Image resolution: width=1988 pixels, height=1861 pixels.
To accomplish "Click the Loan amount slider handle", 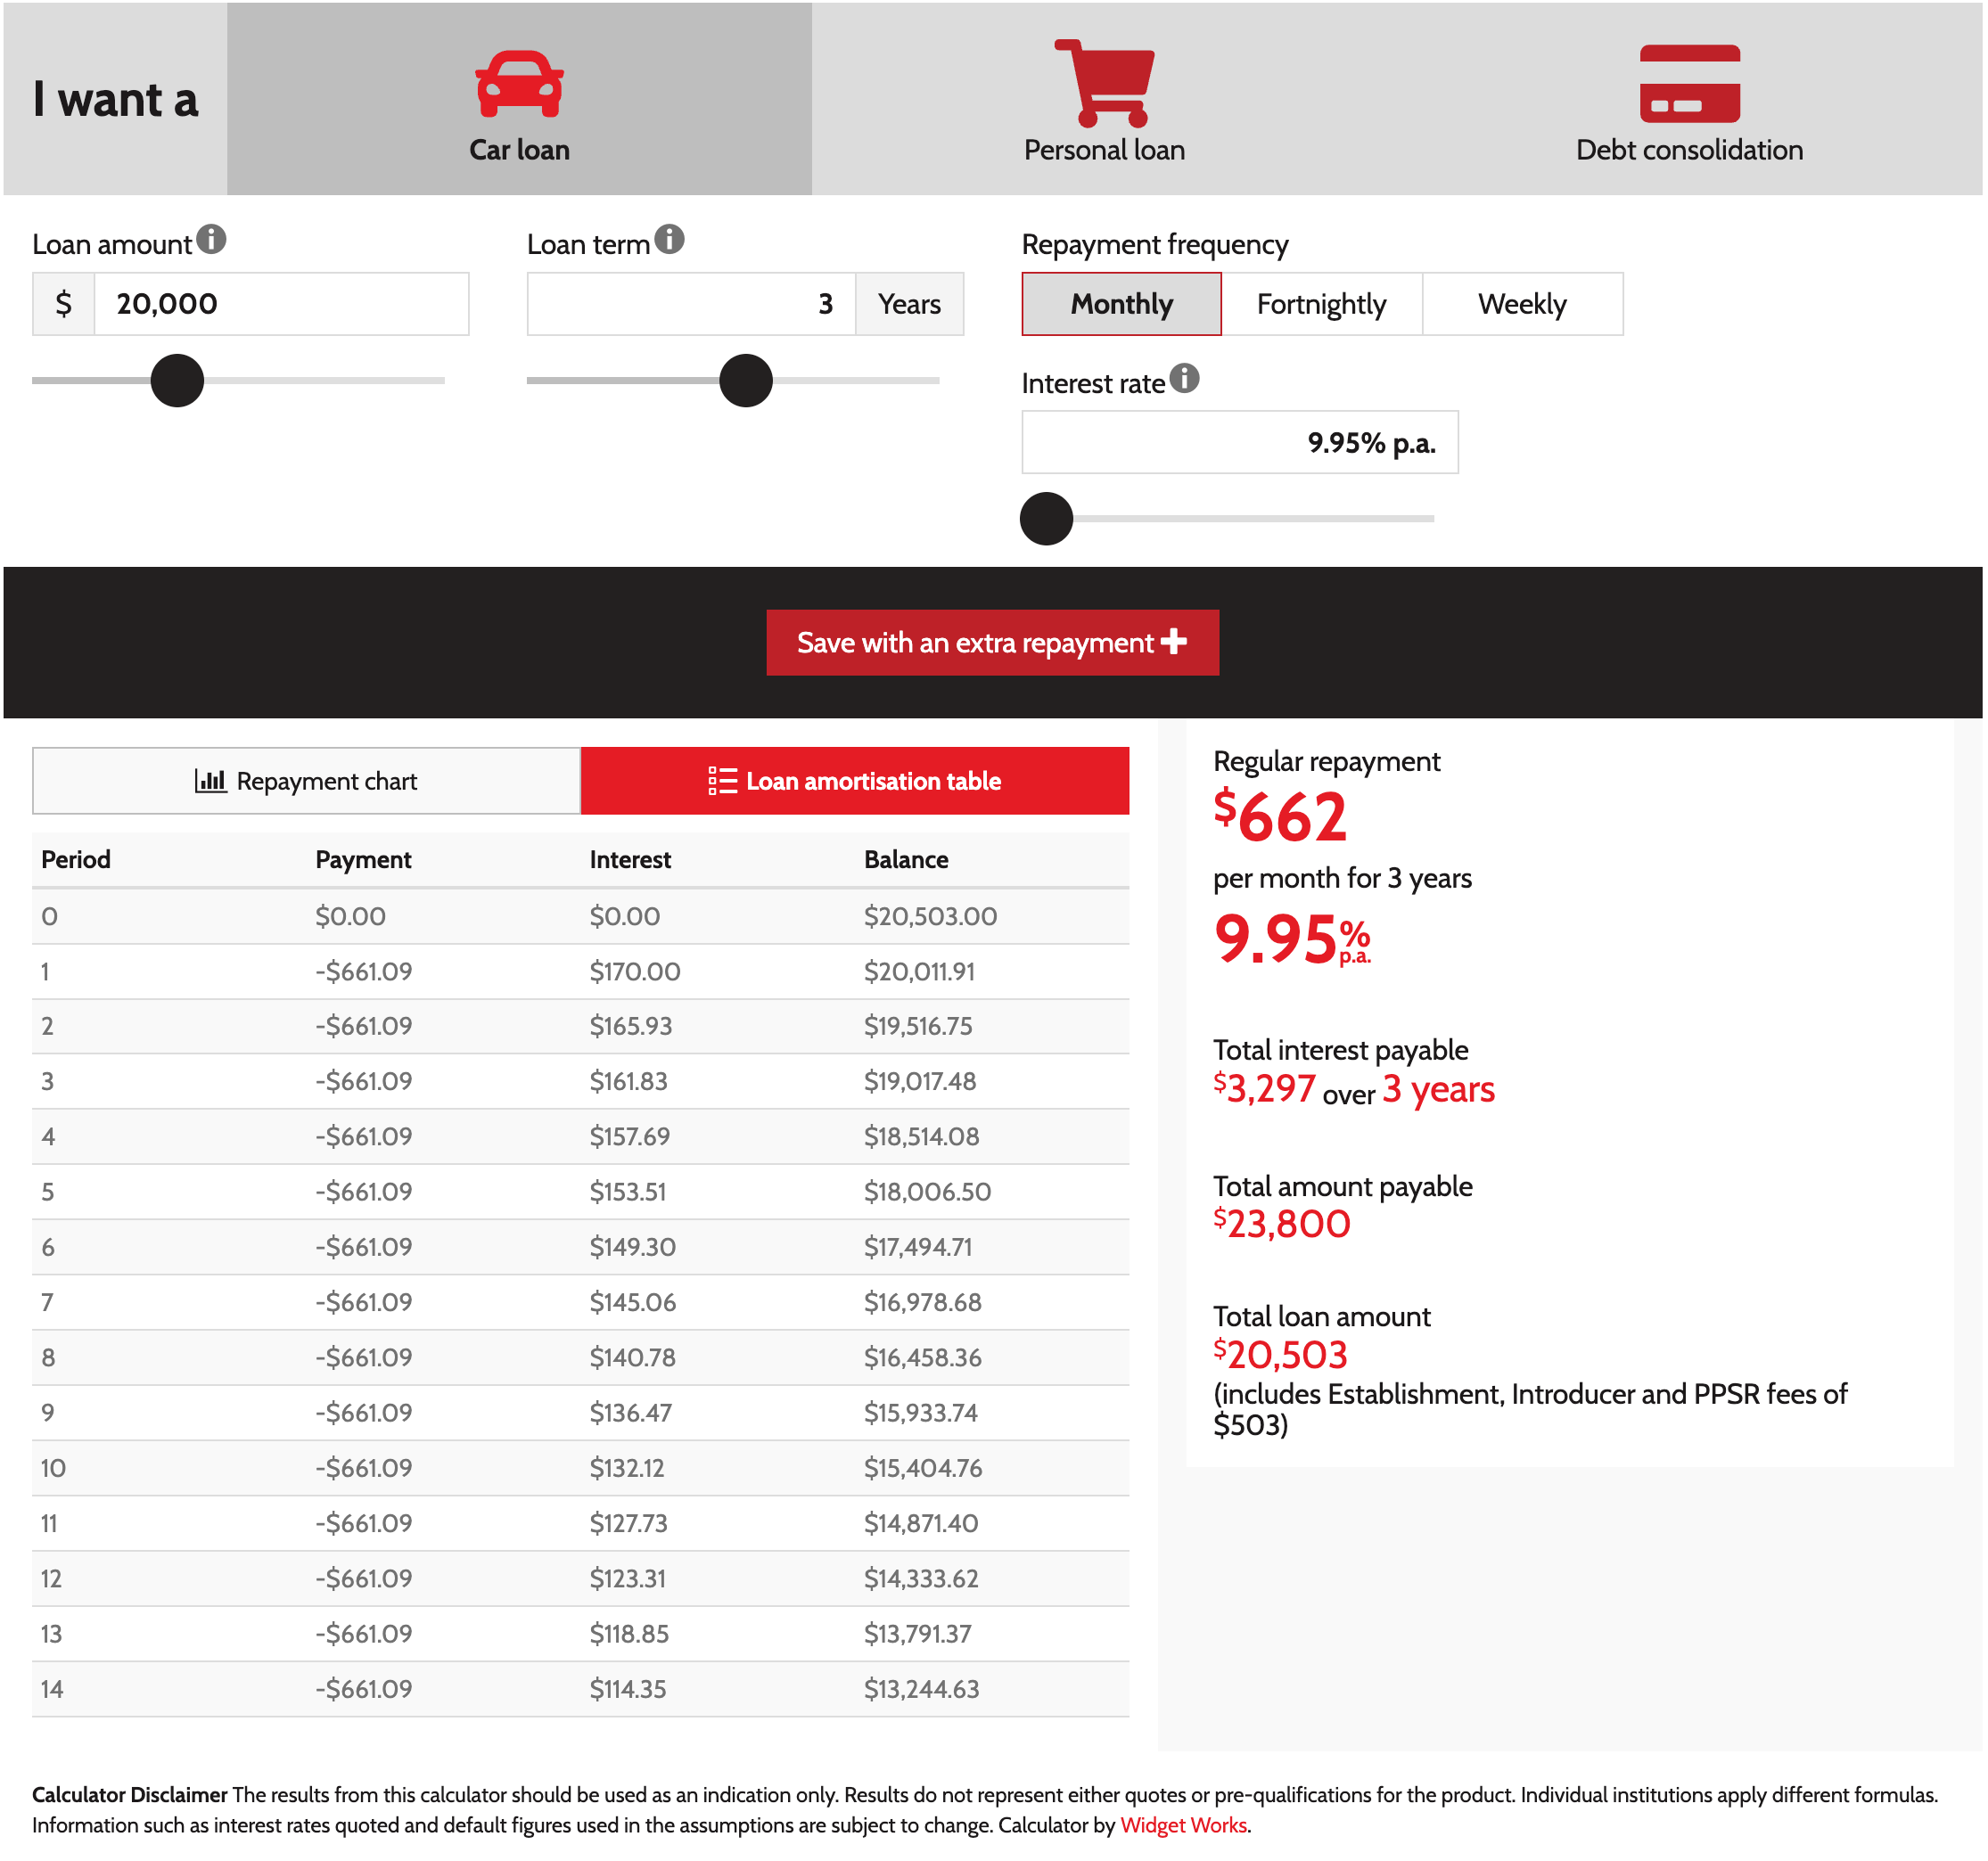I will (x=177, y=380).
